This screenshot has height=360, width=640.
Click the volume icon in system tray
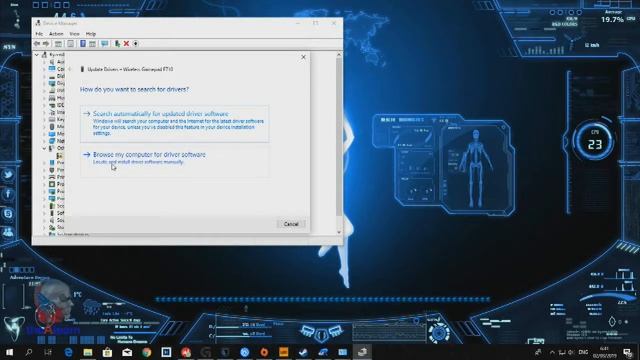click(x=571, y=352)
